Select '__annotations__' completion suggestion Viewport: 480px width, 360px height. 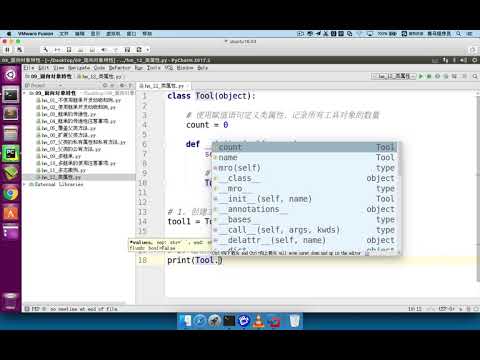[305, 209]
